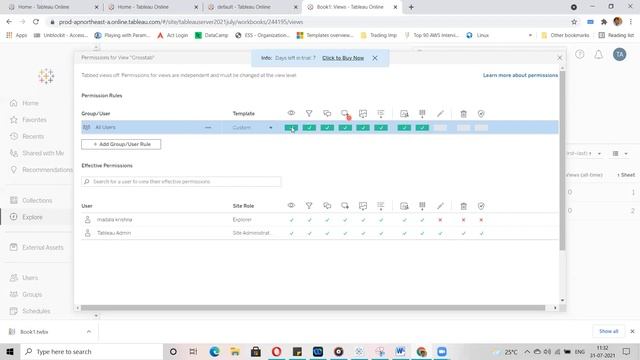The image size is (640, 360).
Task: Click Download Image icon in Permission Rules header
Action: pyautogui.click(x=363, y=113)
